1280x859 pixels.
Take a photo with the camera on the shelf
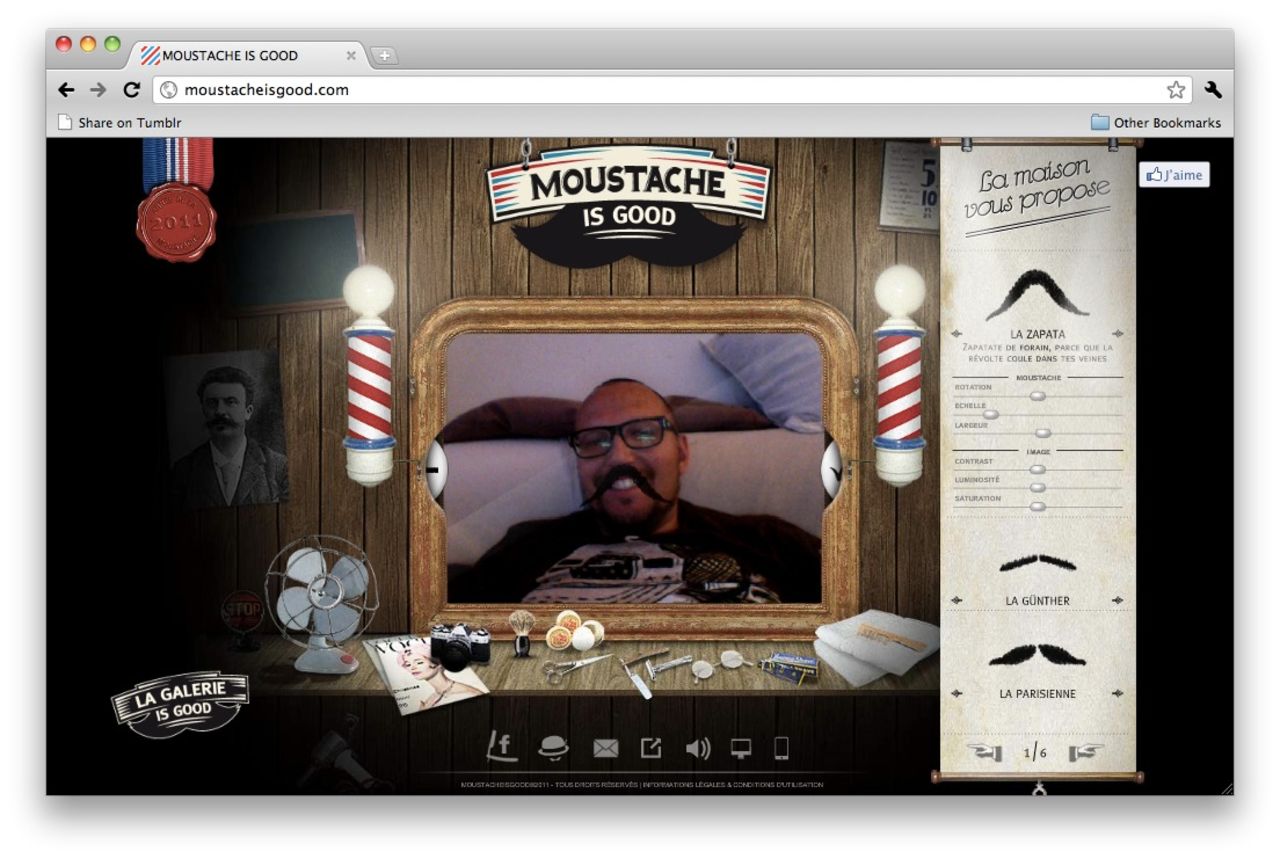point(459,645)
